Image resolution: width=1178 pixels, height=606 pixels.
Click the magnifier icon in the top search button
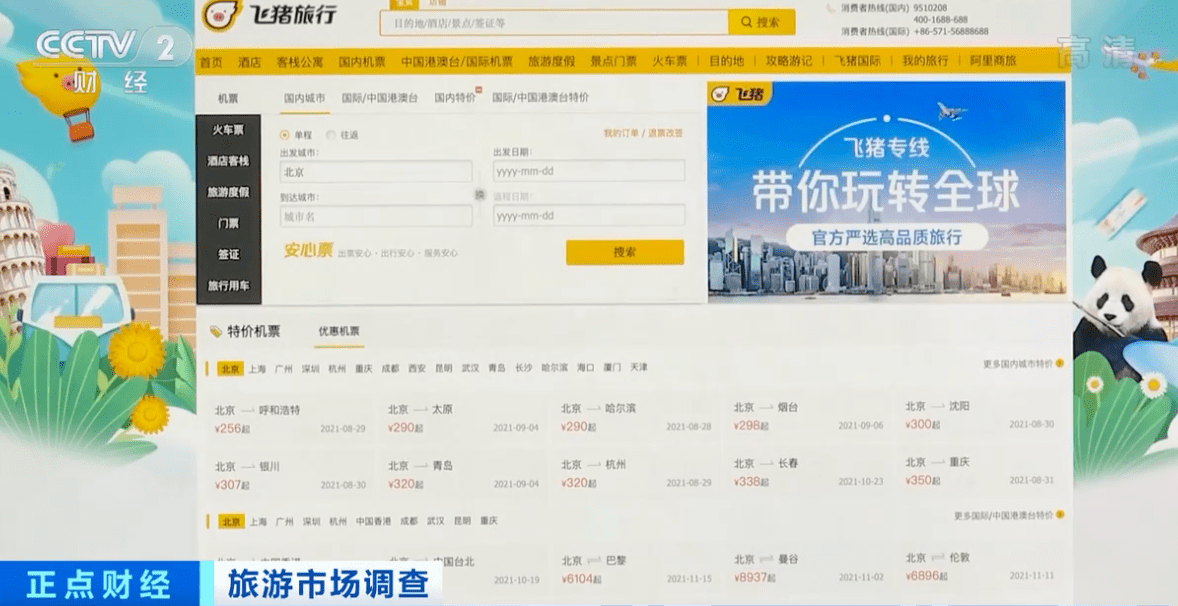click(x=746, y=23)
